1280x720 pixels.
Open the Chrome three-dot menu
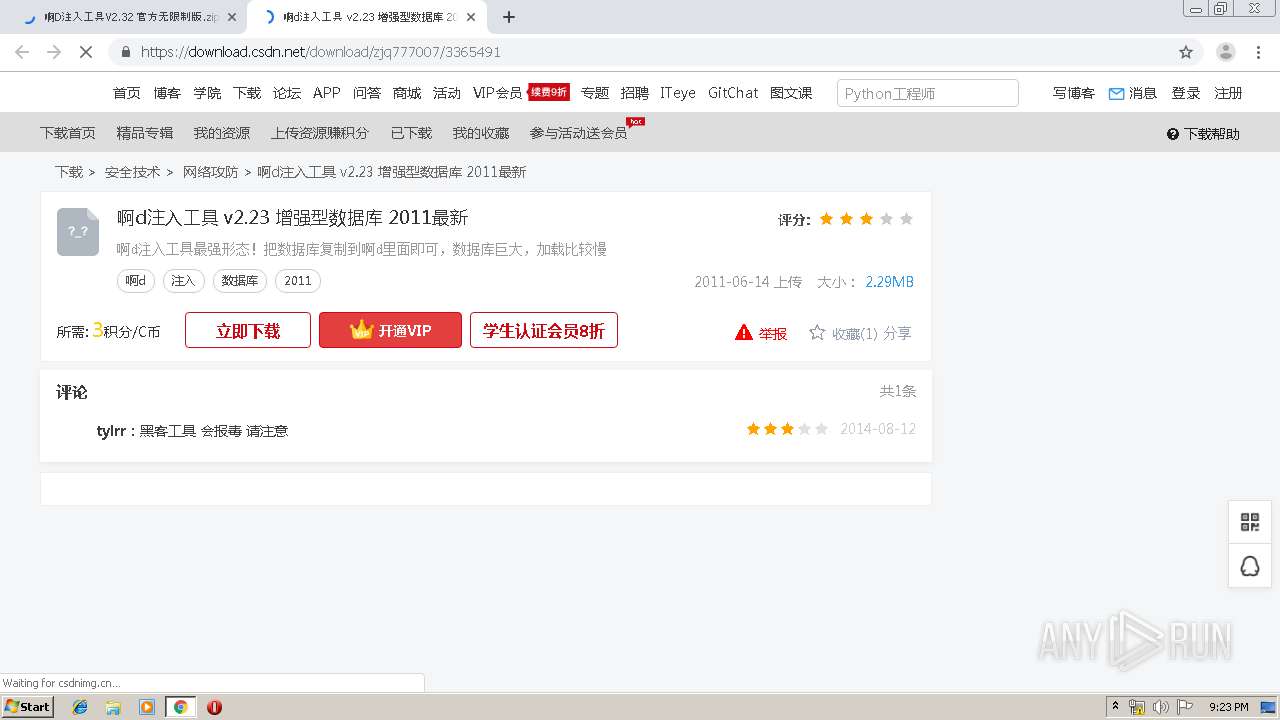coord(1259,52)
